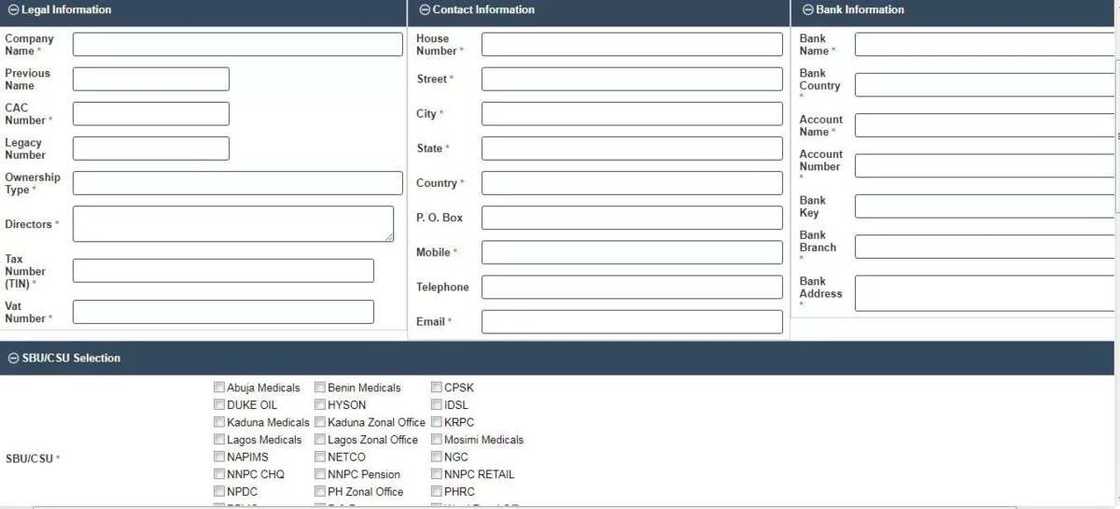Image resolution: width=1120 pixels, height=509 pixels.
Task: Tick the Abuja Medicals checkbox
Action: pos(219,388)
